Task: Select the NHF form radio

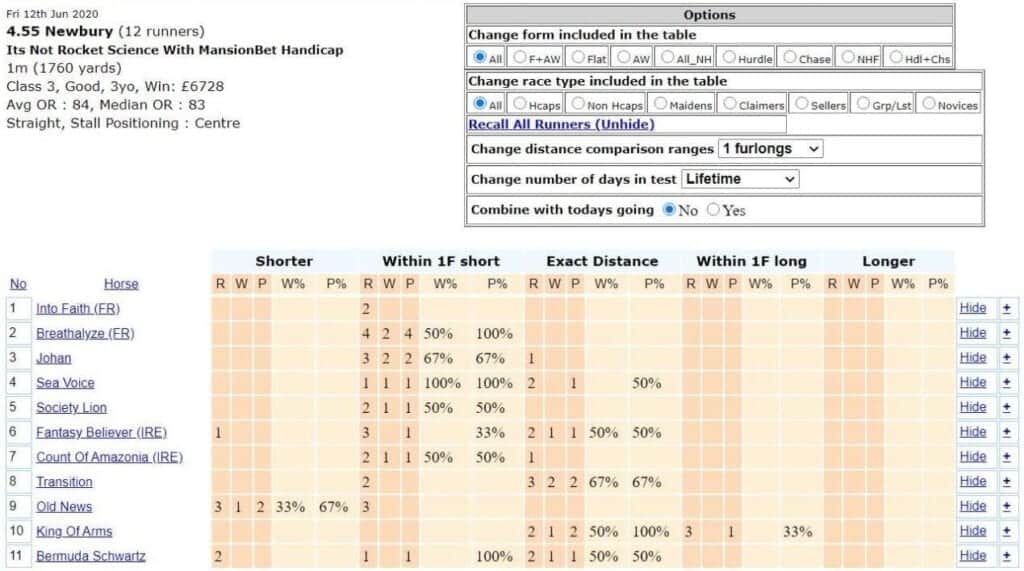Action: pyautogui.click(x=848, y=57)
